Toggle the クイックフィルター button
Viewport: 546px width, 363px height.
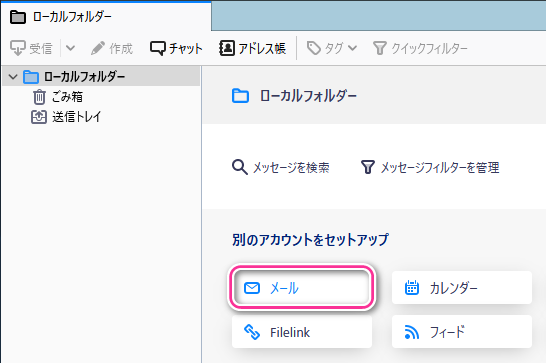tap(420, 48)
